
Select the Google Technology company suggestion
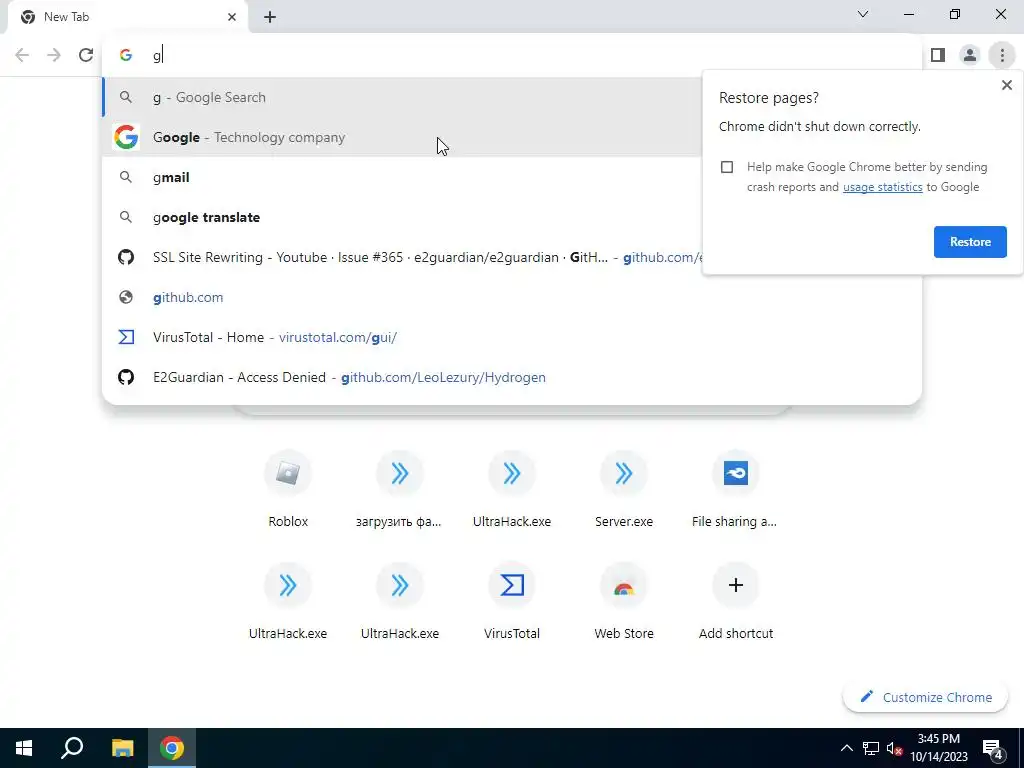[x=402, y=137]
